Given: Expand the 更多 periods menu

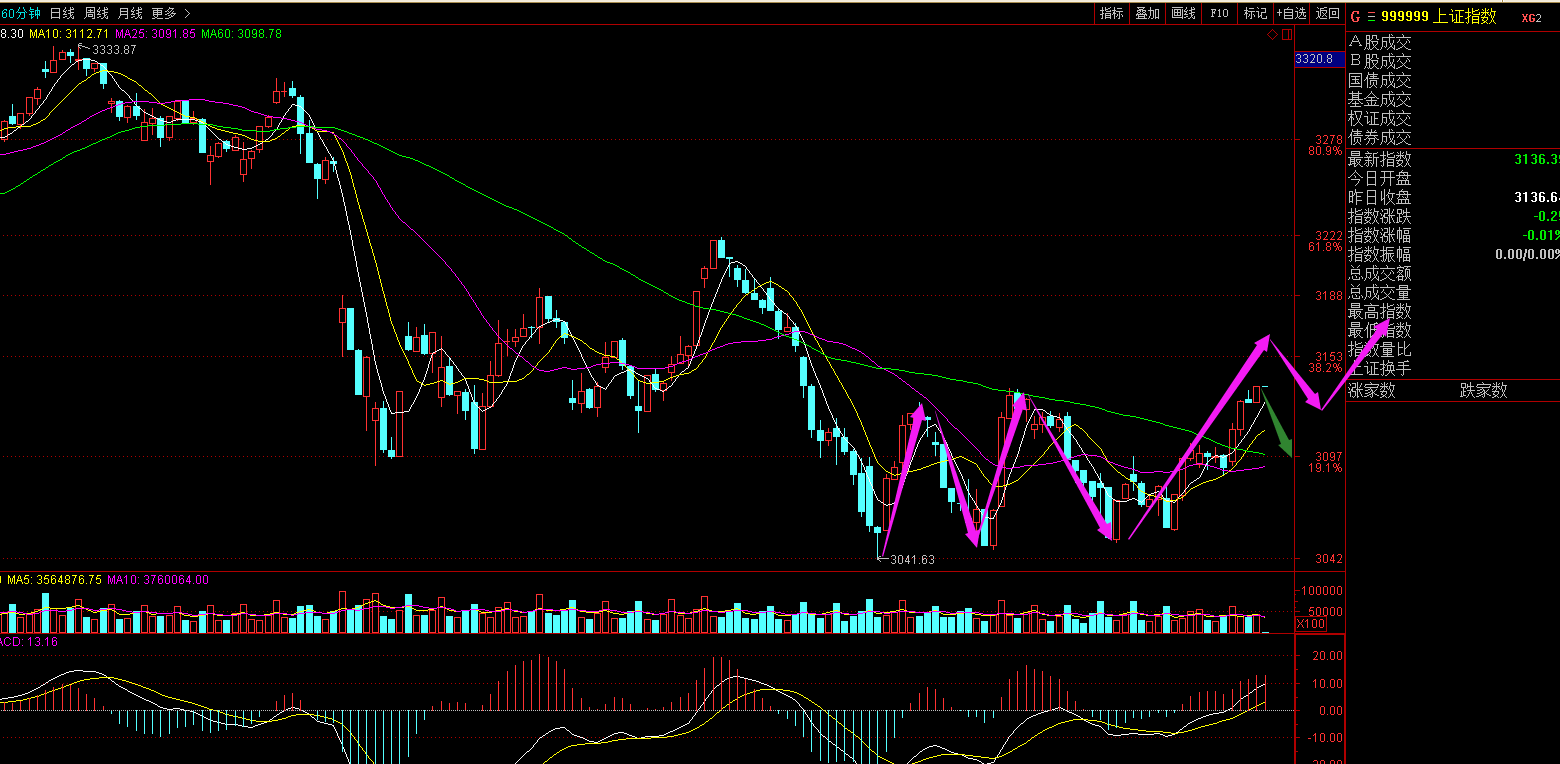Looking at the screenshot, I should (170, 13).
